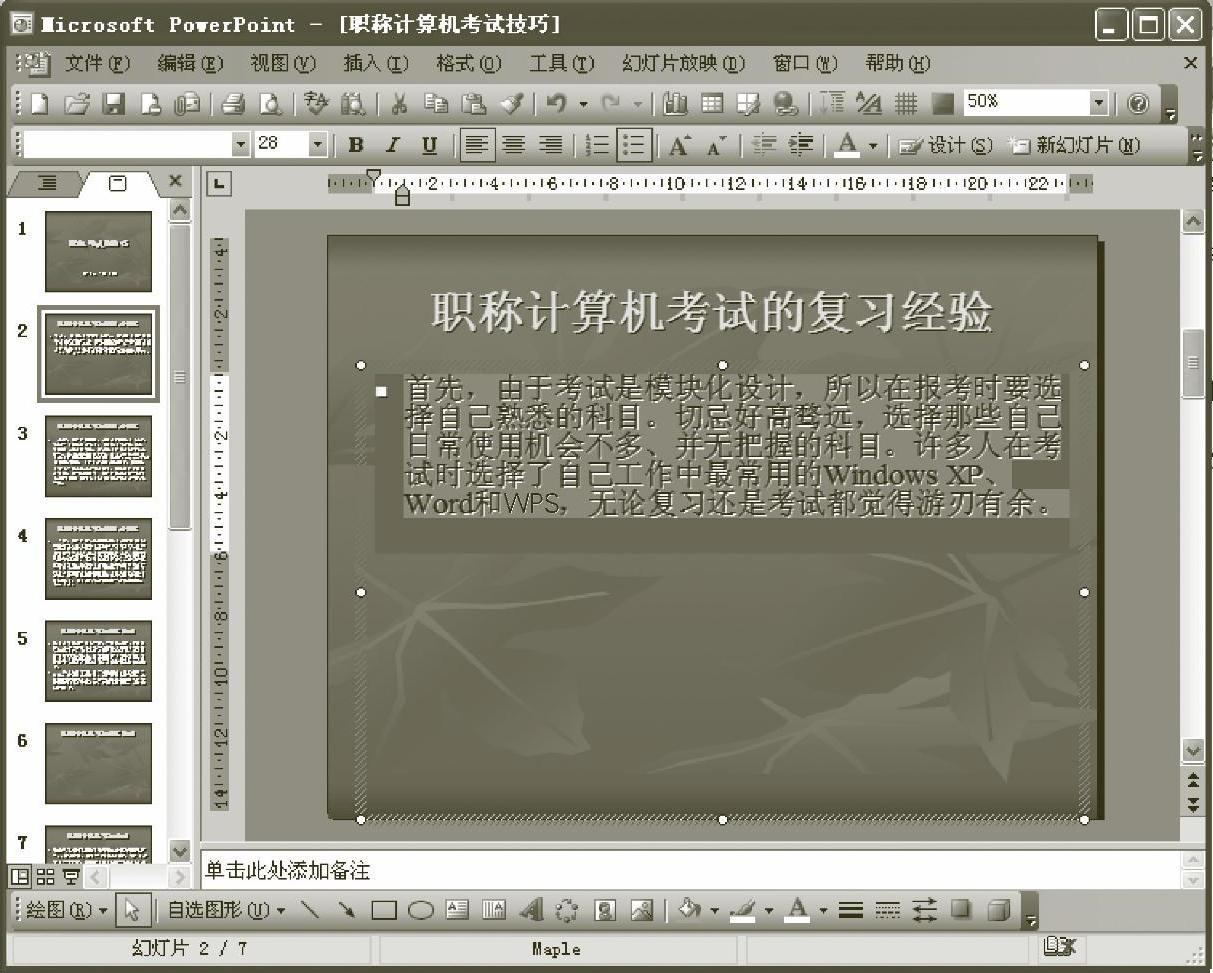
Task: Toggle bulleted list formatting
Action: pos(634,146)
